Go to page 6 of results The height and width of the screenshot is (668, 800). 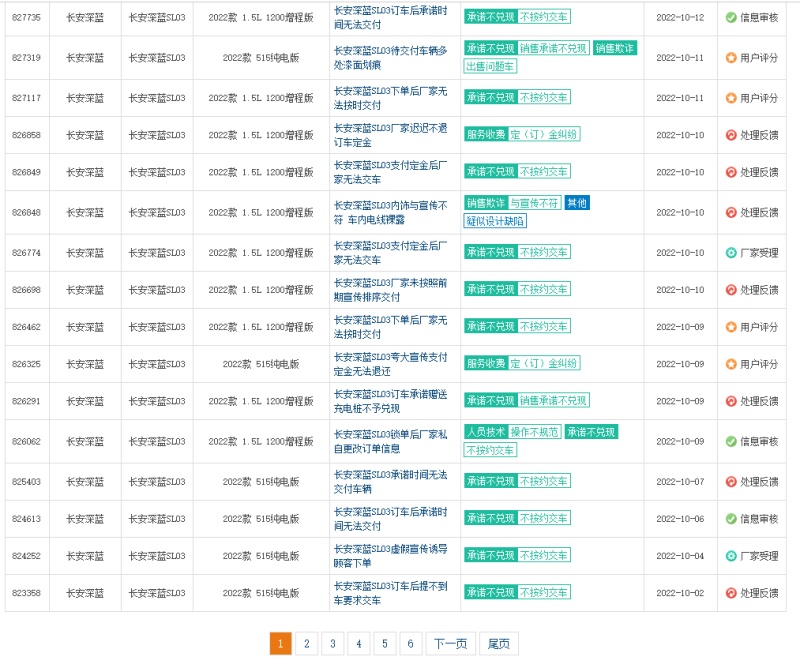coord(410,644)
